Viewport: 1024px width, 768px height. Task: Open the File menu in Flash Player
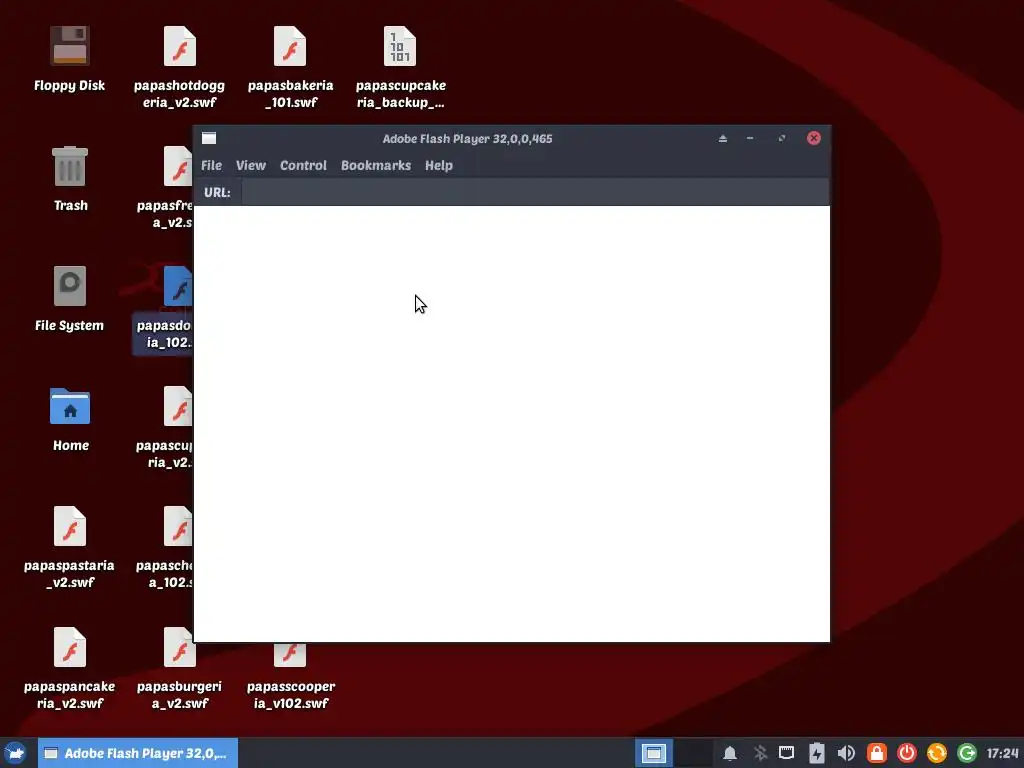click(x=211, y=165)
